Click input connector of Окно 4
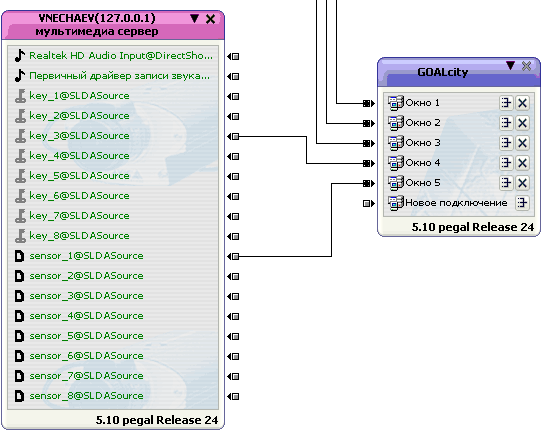 [x=369, y=163]
